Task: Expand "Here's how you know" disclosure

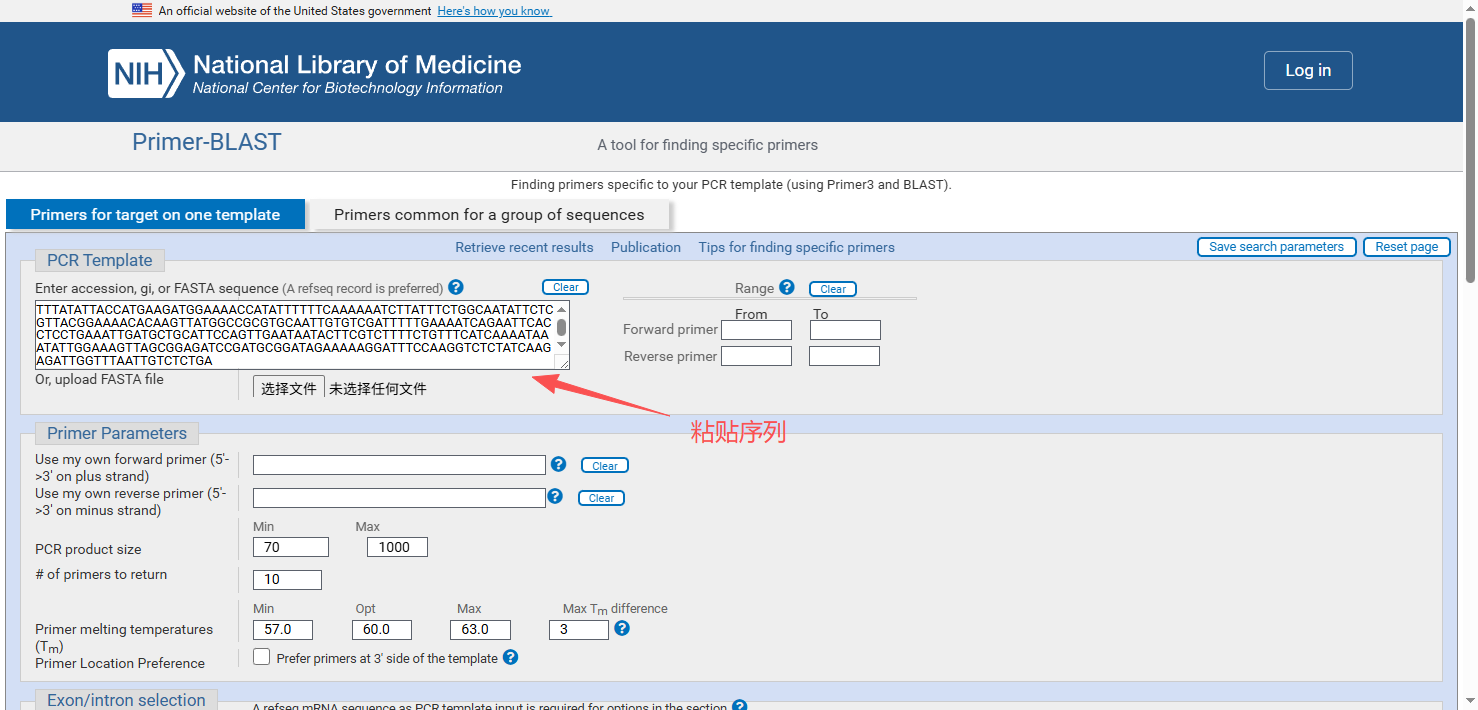Action: click(494, 11)
